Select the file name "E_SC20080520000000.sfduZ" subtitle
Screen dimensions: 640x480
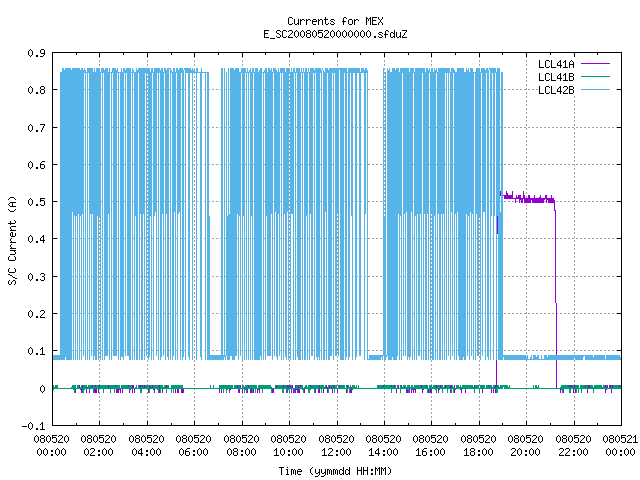(335, 34)
